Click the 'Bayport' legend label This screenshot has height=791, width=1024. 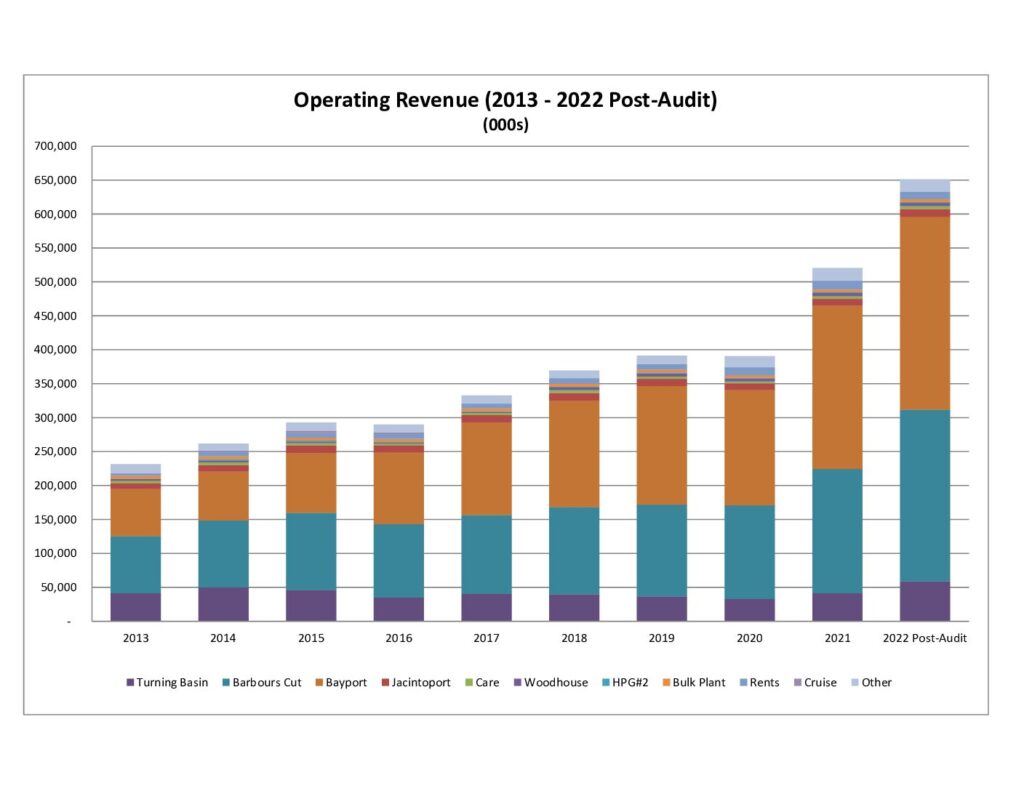[x=346, y=683]
